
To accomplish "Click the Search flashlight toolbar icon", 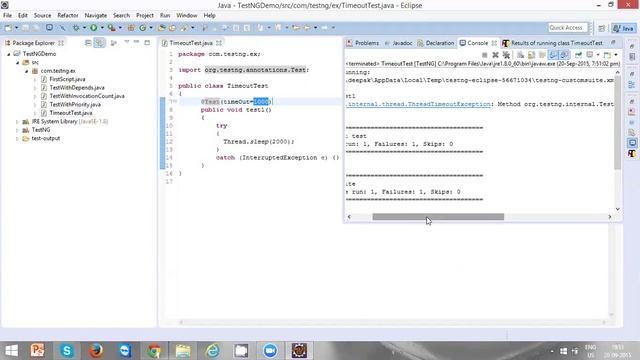I will [x=184, y=28].
